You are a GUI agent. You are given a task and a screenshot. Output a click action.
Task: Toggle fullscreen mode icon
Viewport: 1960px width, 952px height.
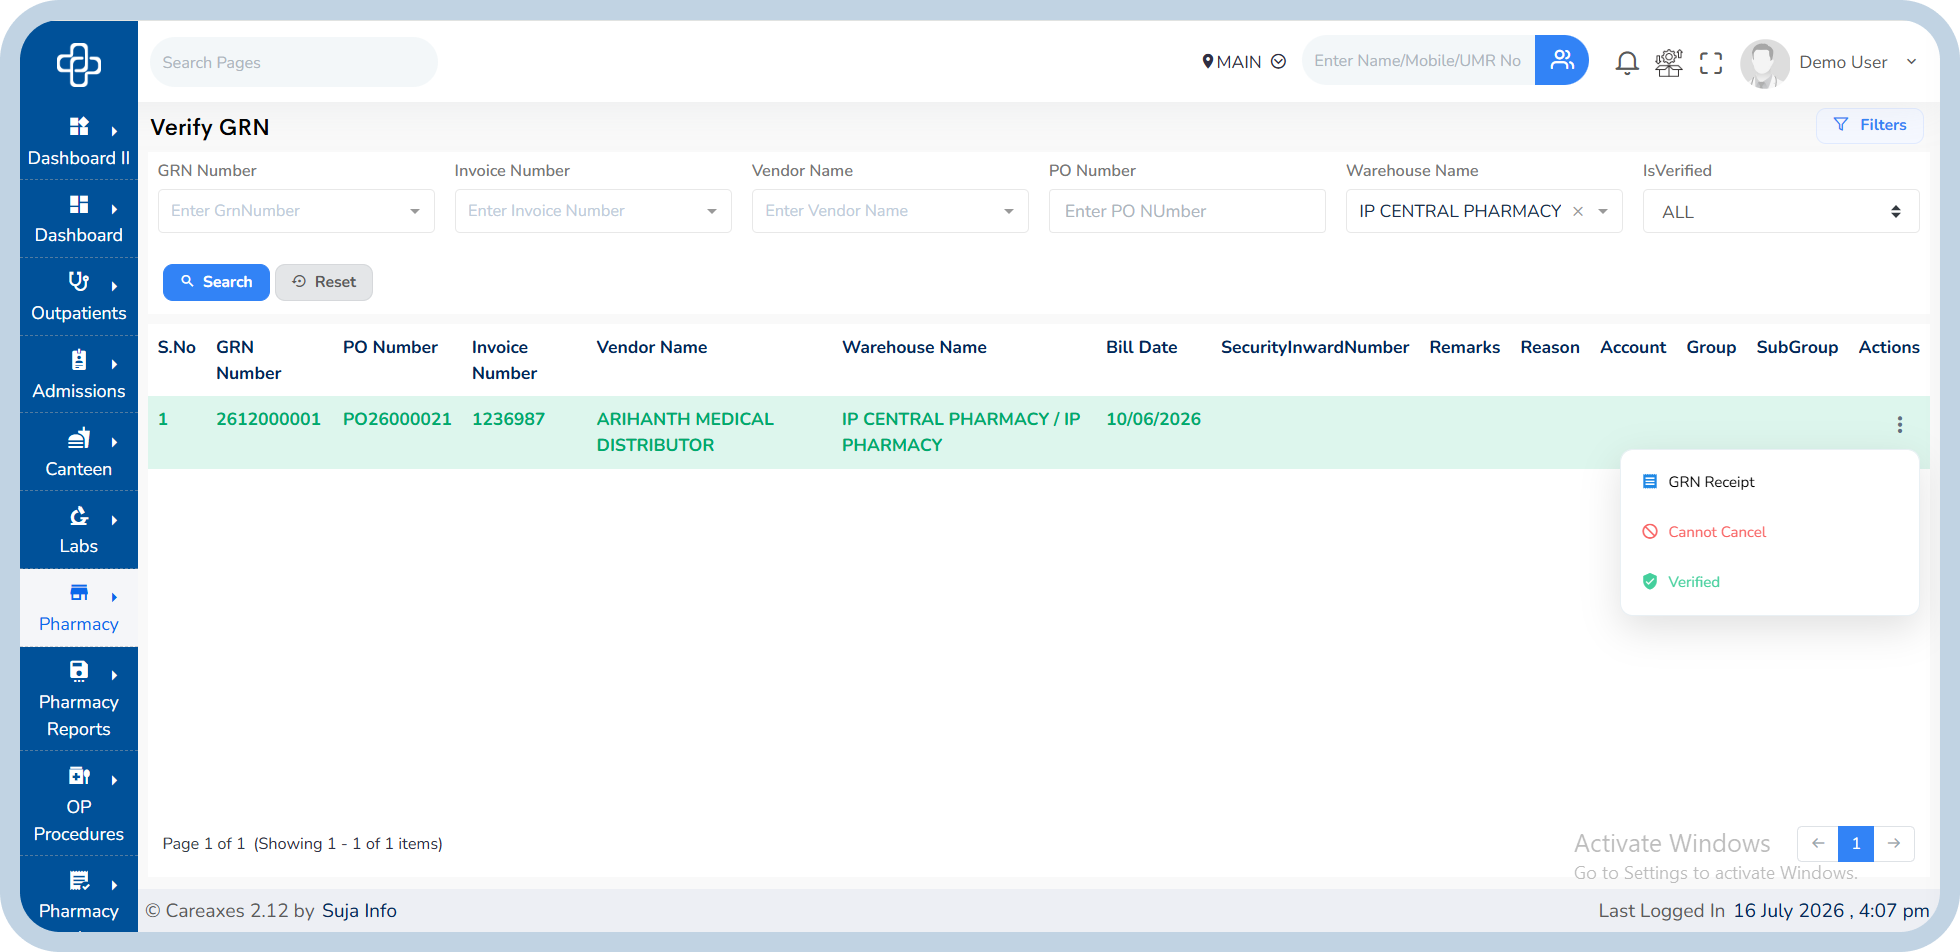1711,63
